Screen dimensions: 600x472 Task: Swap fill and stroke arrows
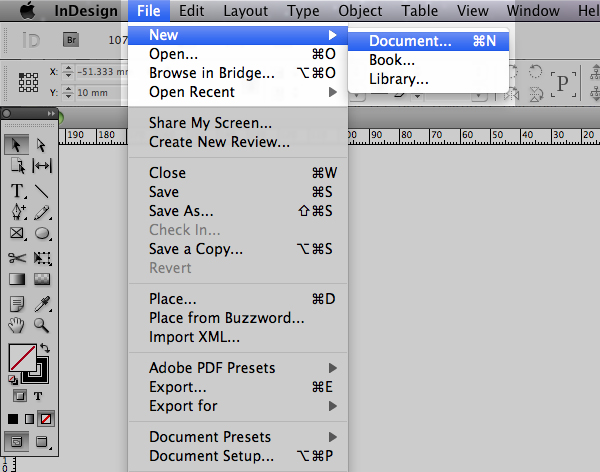tap(45, 348)
